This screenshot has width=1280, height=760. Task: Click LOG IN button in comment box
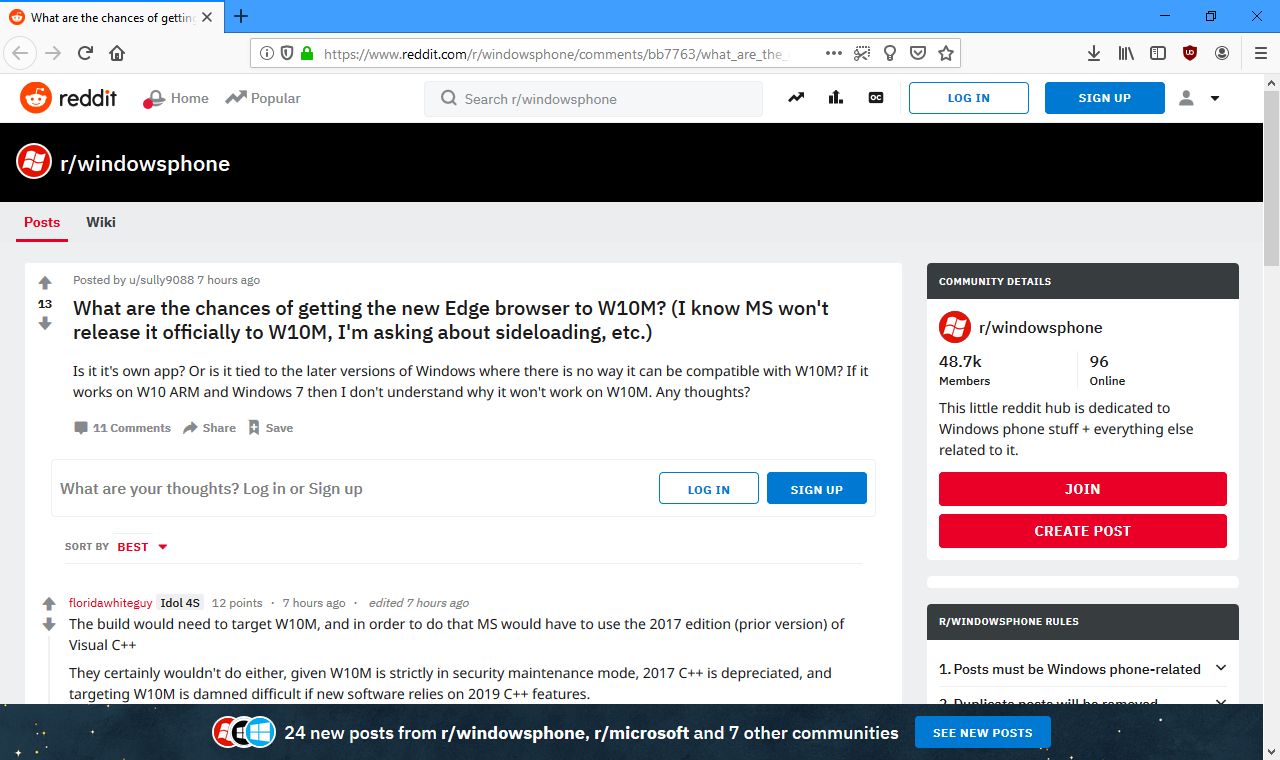709,489
